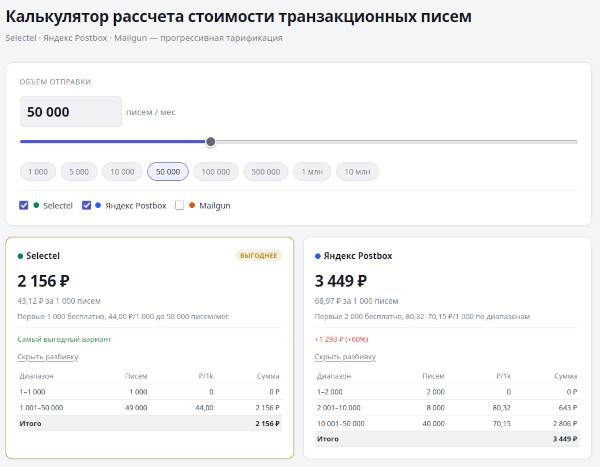Click the green dot beside Selectel checkbox label
Screen dimensions: 600x467
click(36, 205)
